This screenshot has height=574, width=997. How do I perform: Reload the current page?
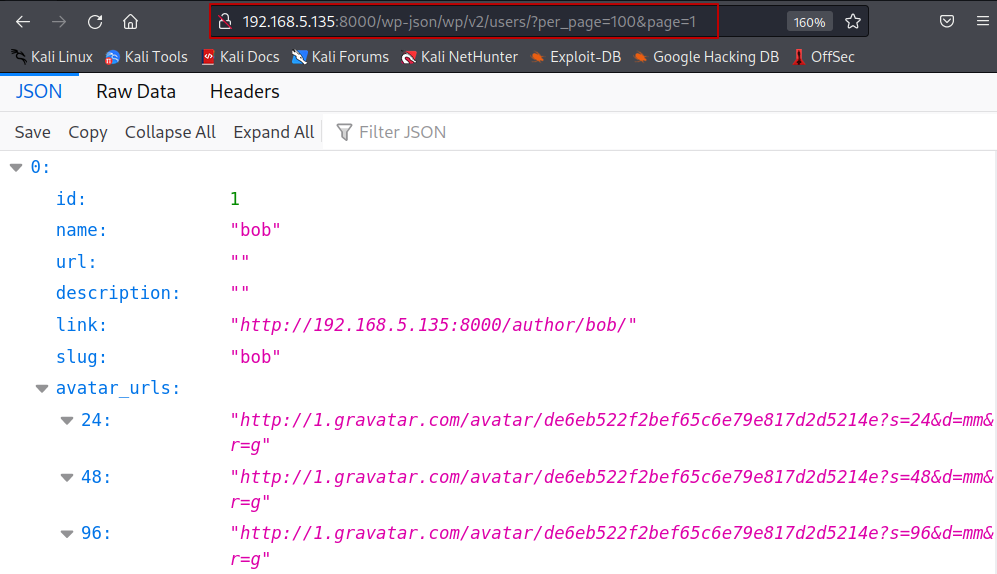tap(95, 22)
